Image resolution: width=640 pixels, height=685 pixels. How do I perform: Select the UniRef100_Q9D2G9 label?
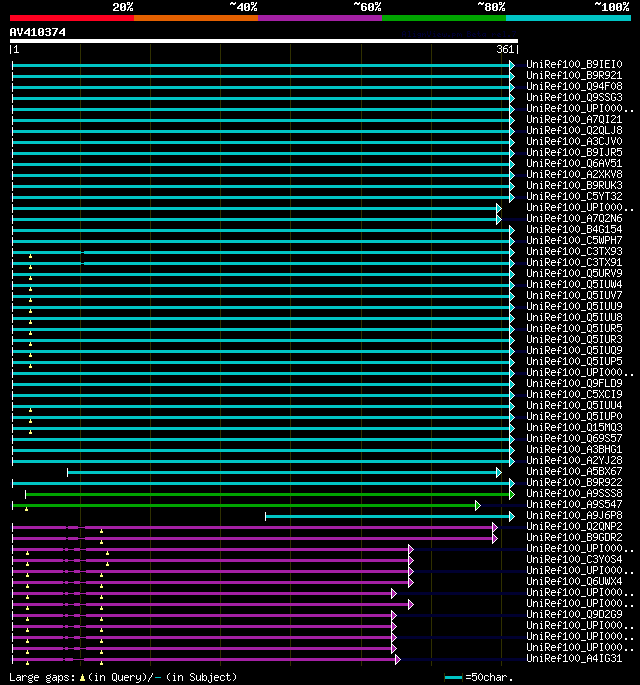pos(574,614)
